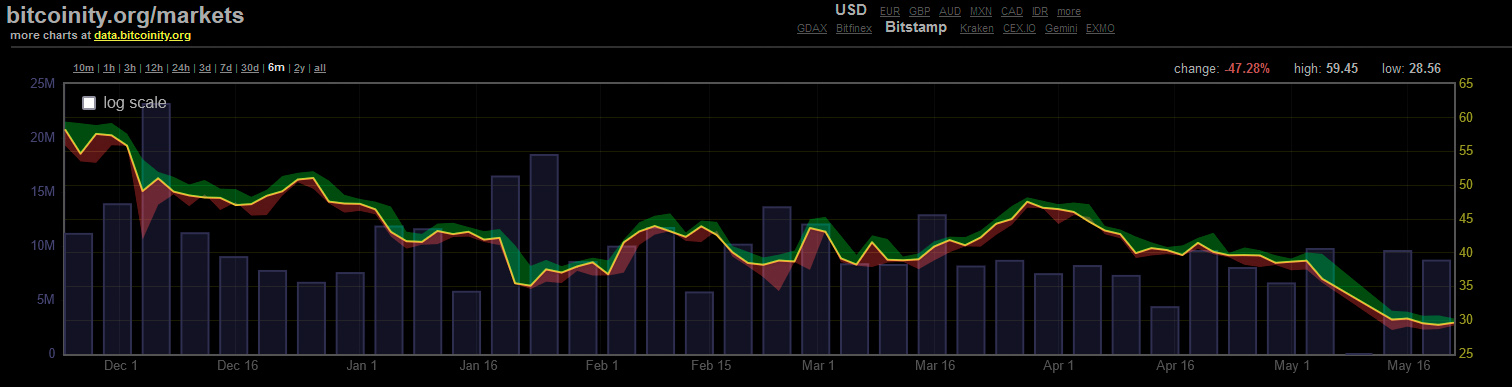Switch chart range to 12h
Image resolution: width=1512 pixels, height=387 pixels.
(x=154, y=68)
